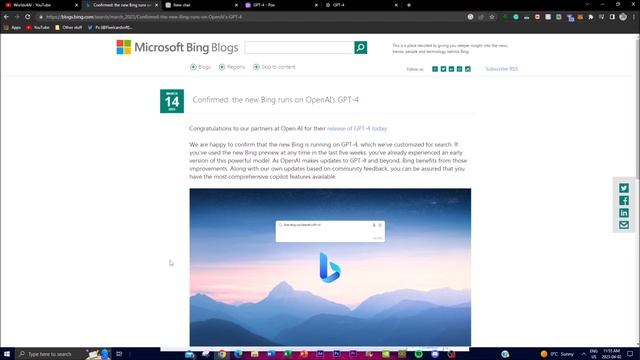Open the 'release of GPT-4 today' link
The width and height of the screenshot is (640, 360).
pos(357,128)
